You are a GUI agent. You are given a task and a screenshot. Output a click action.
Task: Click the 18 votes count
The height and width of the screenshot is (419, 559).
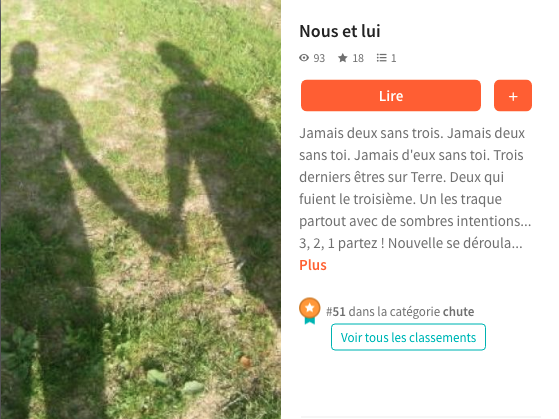point(358,58)
